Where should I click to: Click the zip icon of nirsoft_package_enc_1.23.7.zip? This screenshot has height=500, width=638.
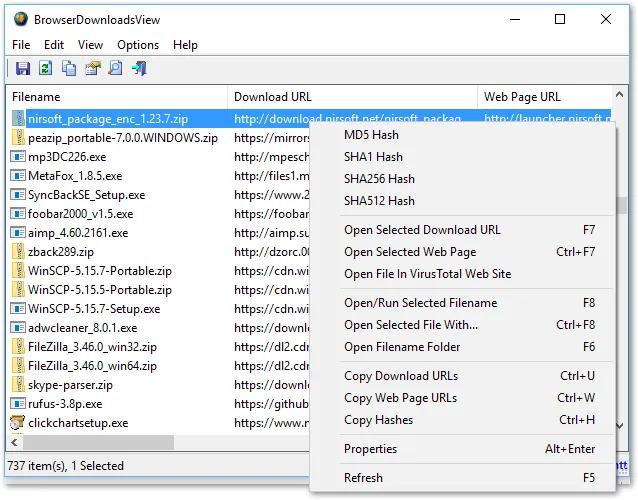pos(18,118)
